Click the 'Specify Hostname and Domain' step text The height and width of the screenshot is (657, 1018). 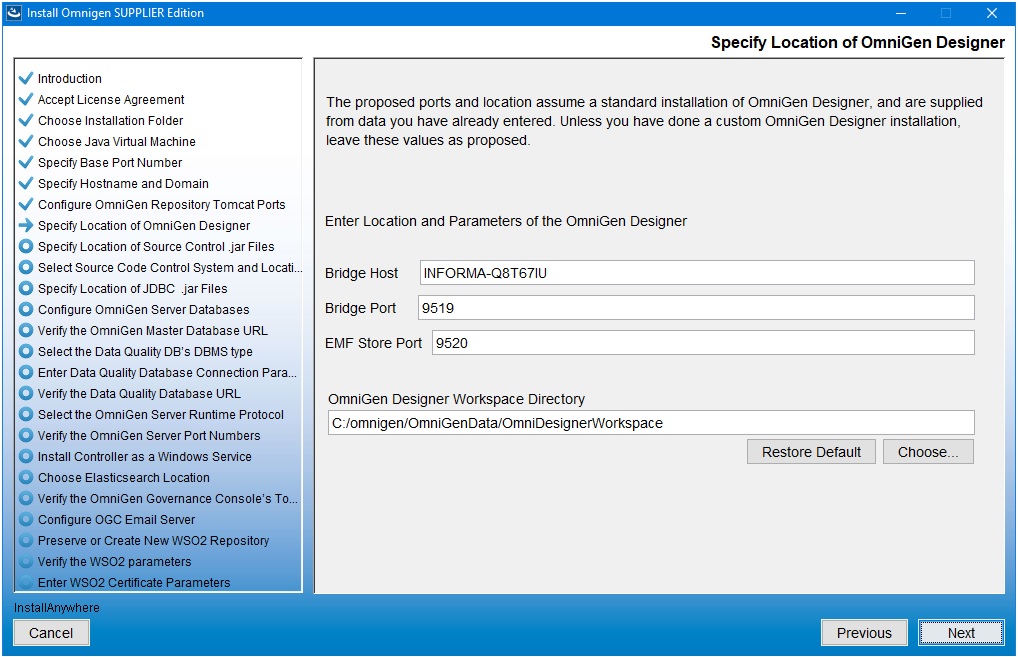pyautogui.click(x=123, y=183)
